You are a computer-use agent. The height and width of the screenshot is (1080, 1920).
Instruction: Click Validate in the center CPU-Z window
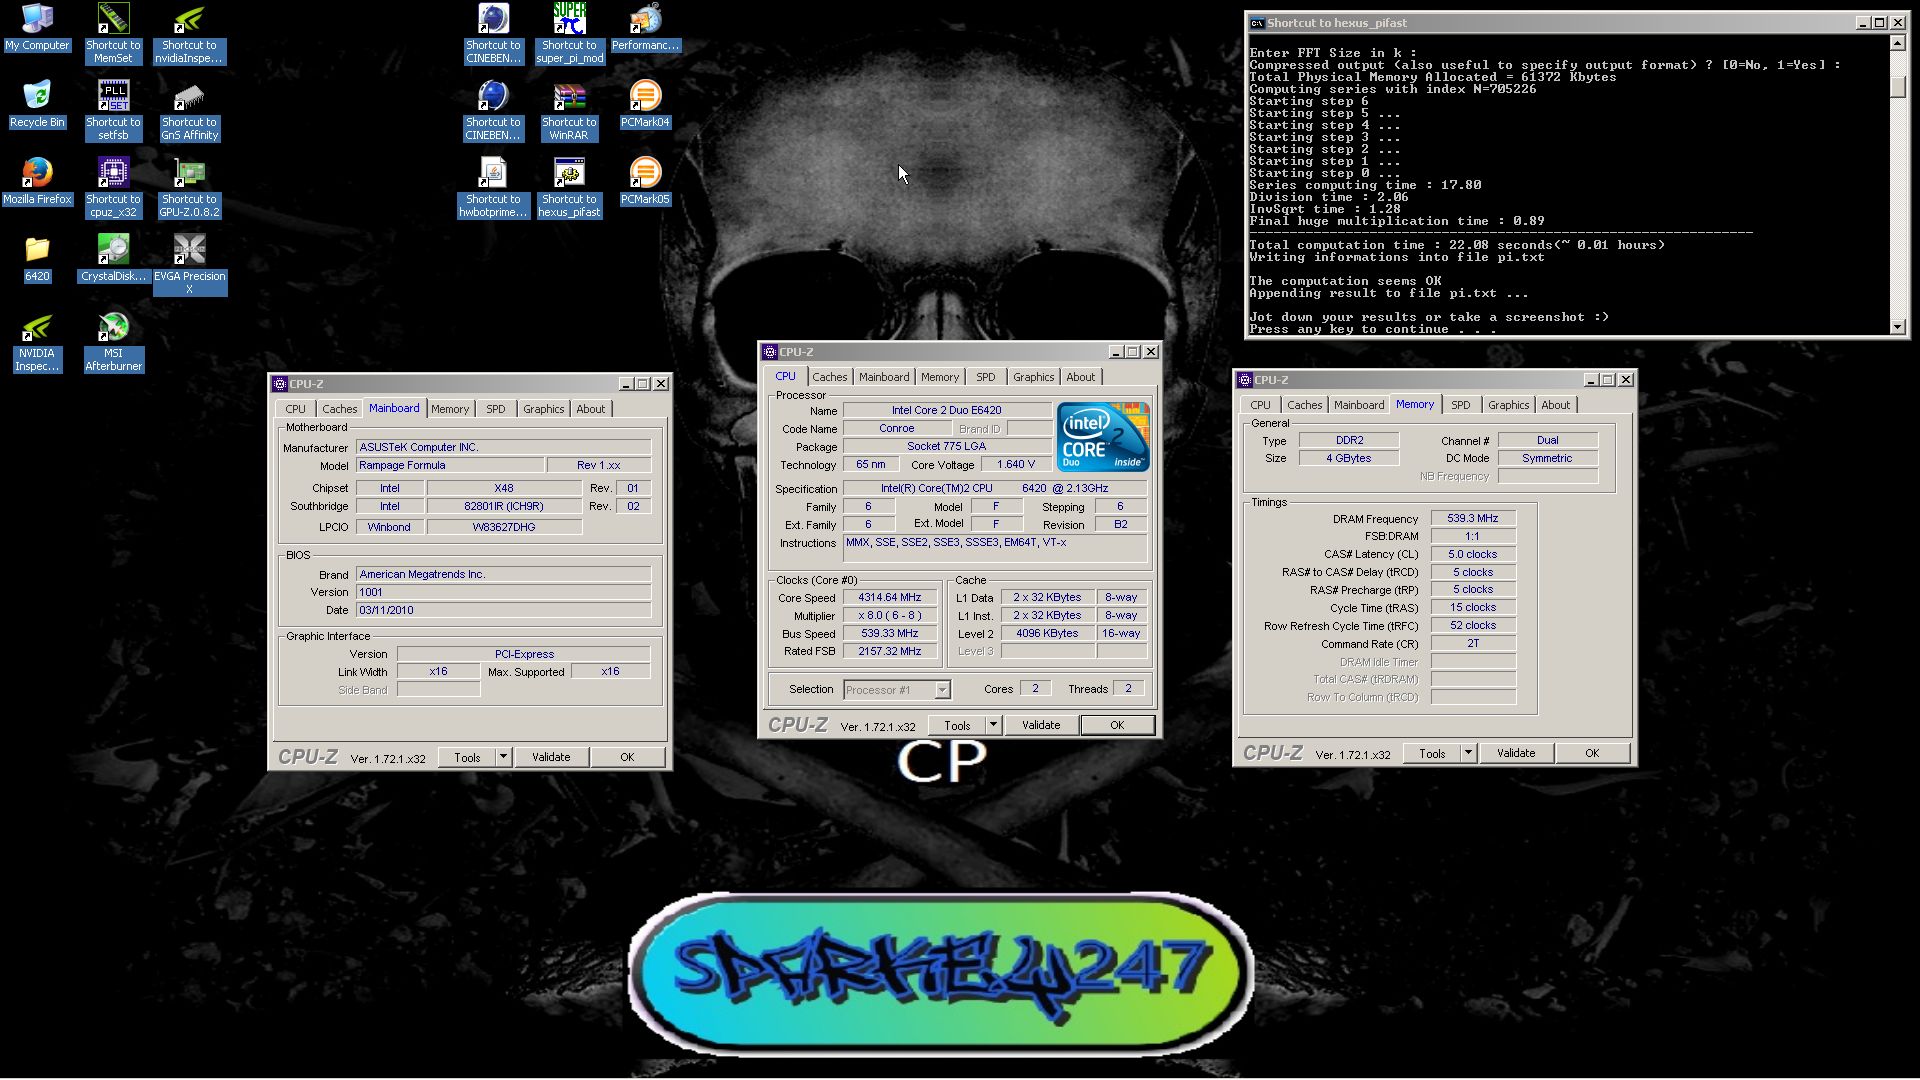click(1041, 725)
